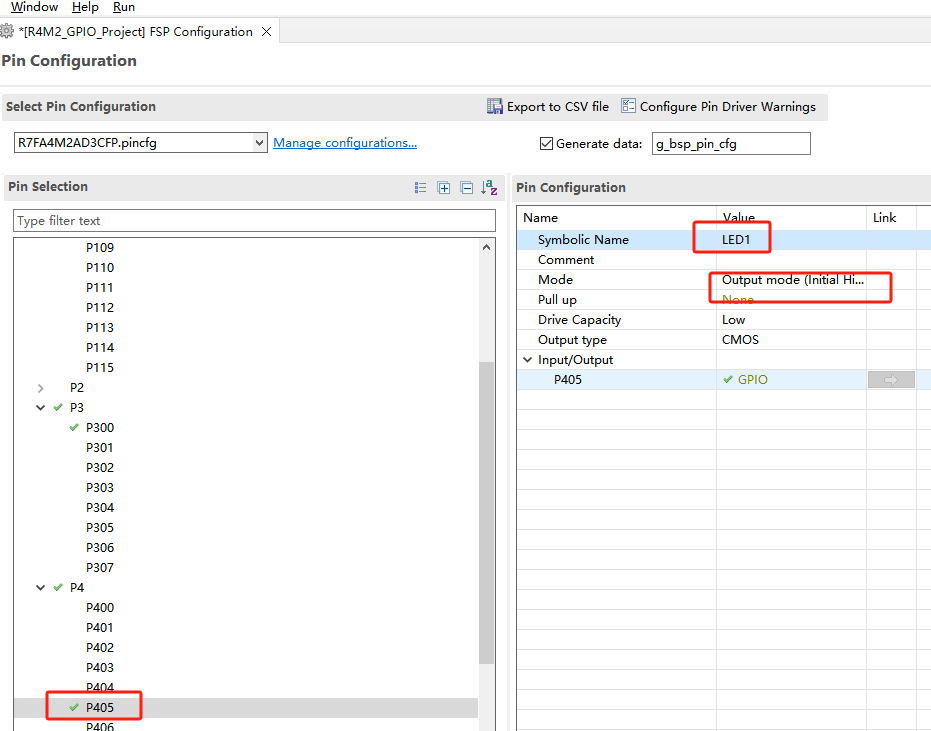Open Configure Pin Driver Warnings

[727, 107]
